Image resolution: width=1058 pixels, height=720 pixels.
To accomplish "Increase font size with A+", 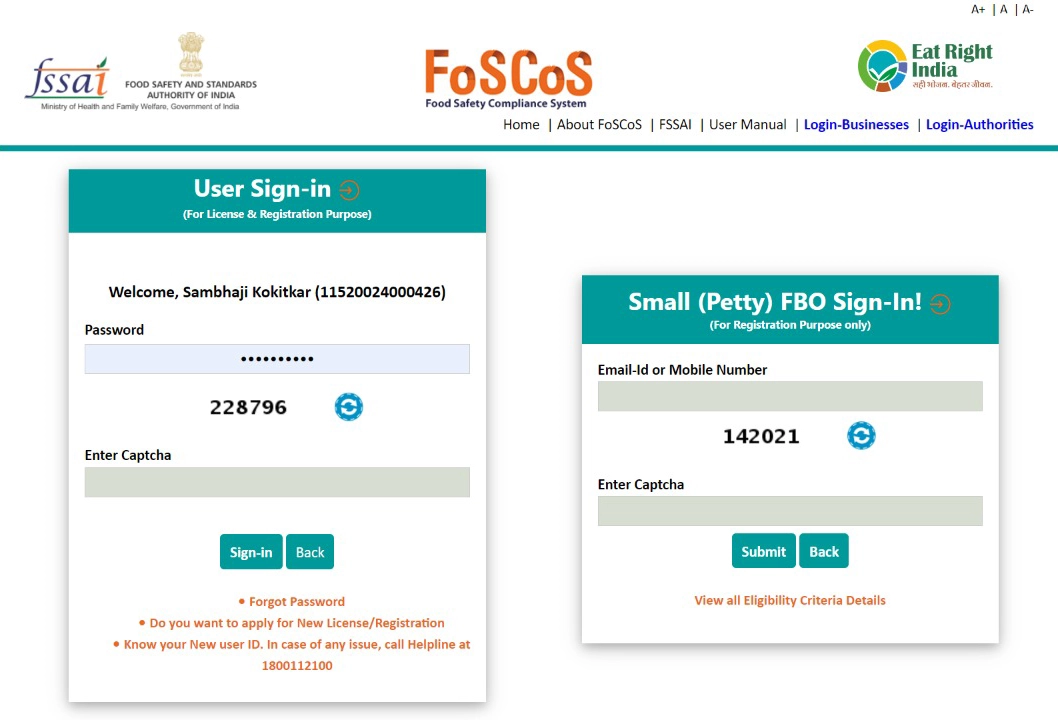I will click(978, 9).
